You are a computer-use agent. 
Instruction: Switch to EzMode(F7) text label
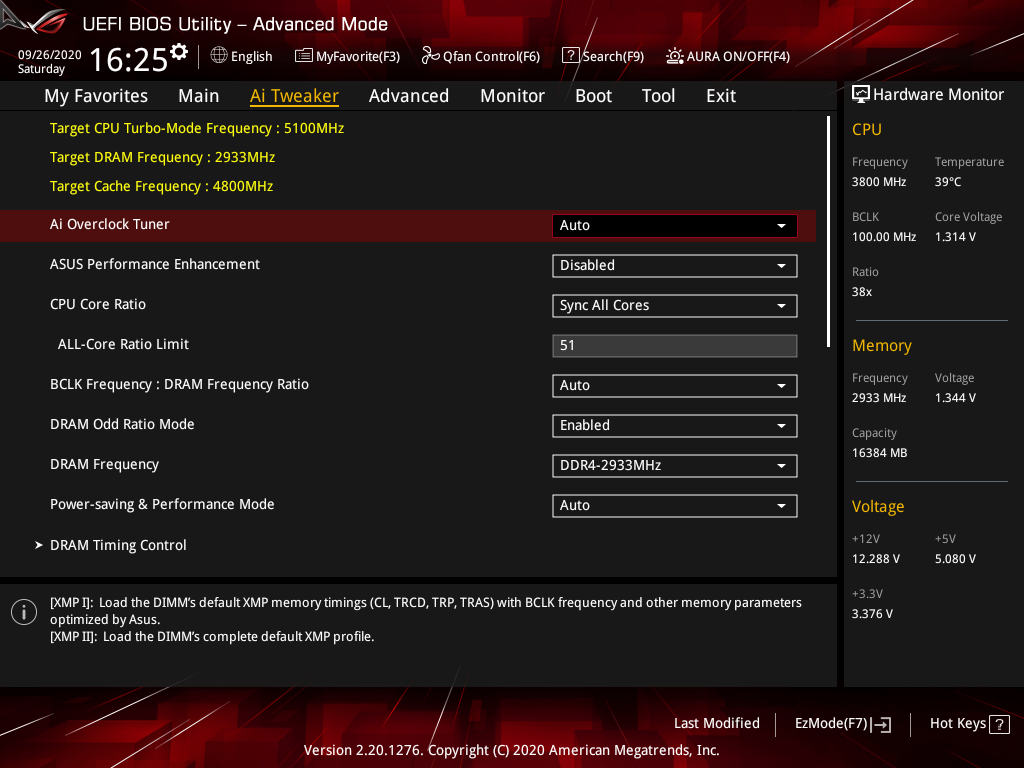831,724
